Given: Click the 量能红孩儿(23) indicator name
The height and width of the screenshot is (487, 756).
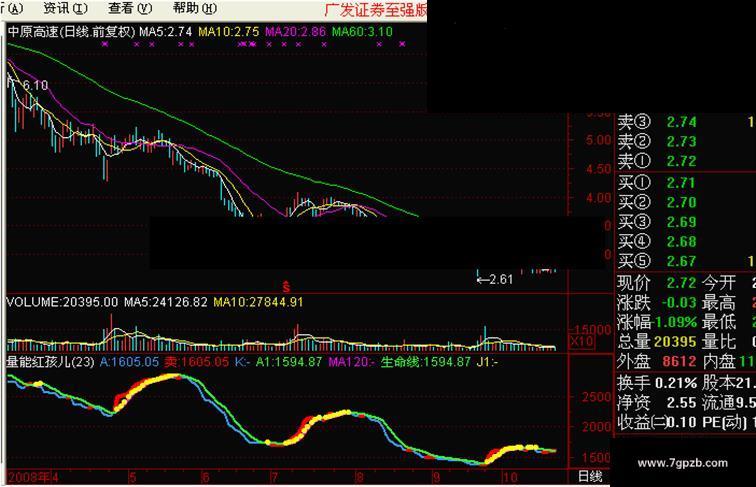Looking at the screenshot, I should [50, 362].
